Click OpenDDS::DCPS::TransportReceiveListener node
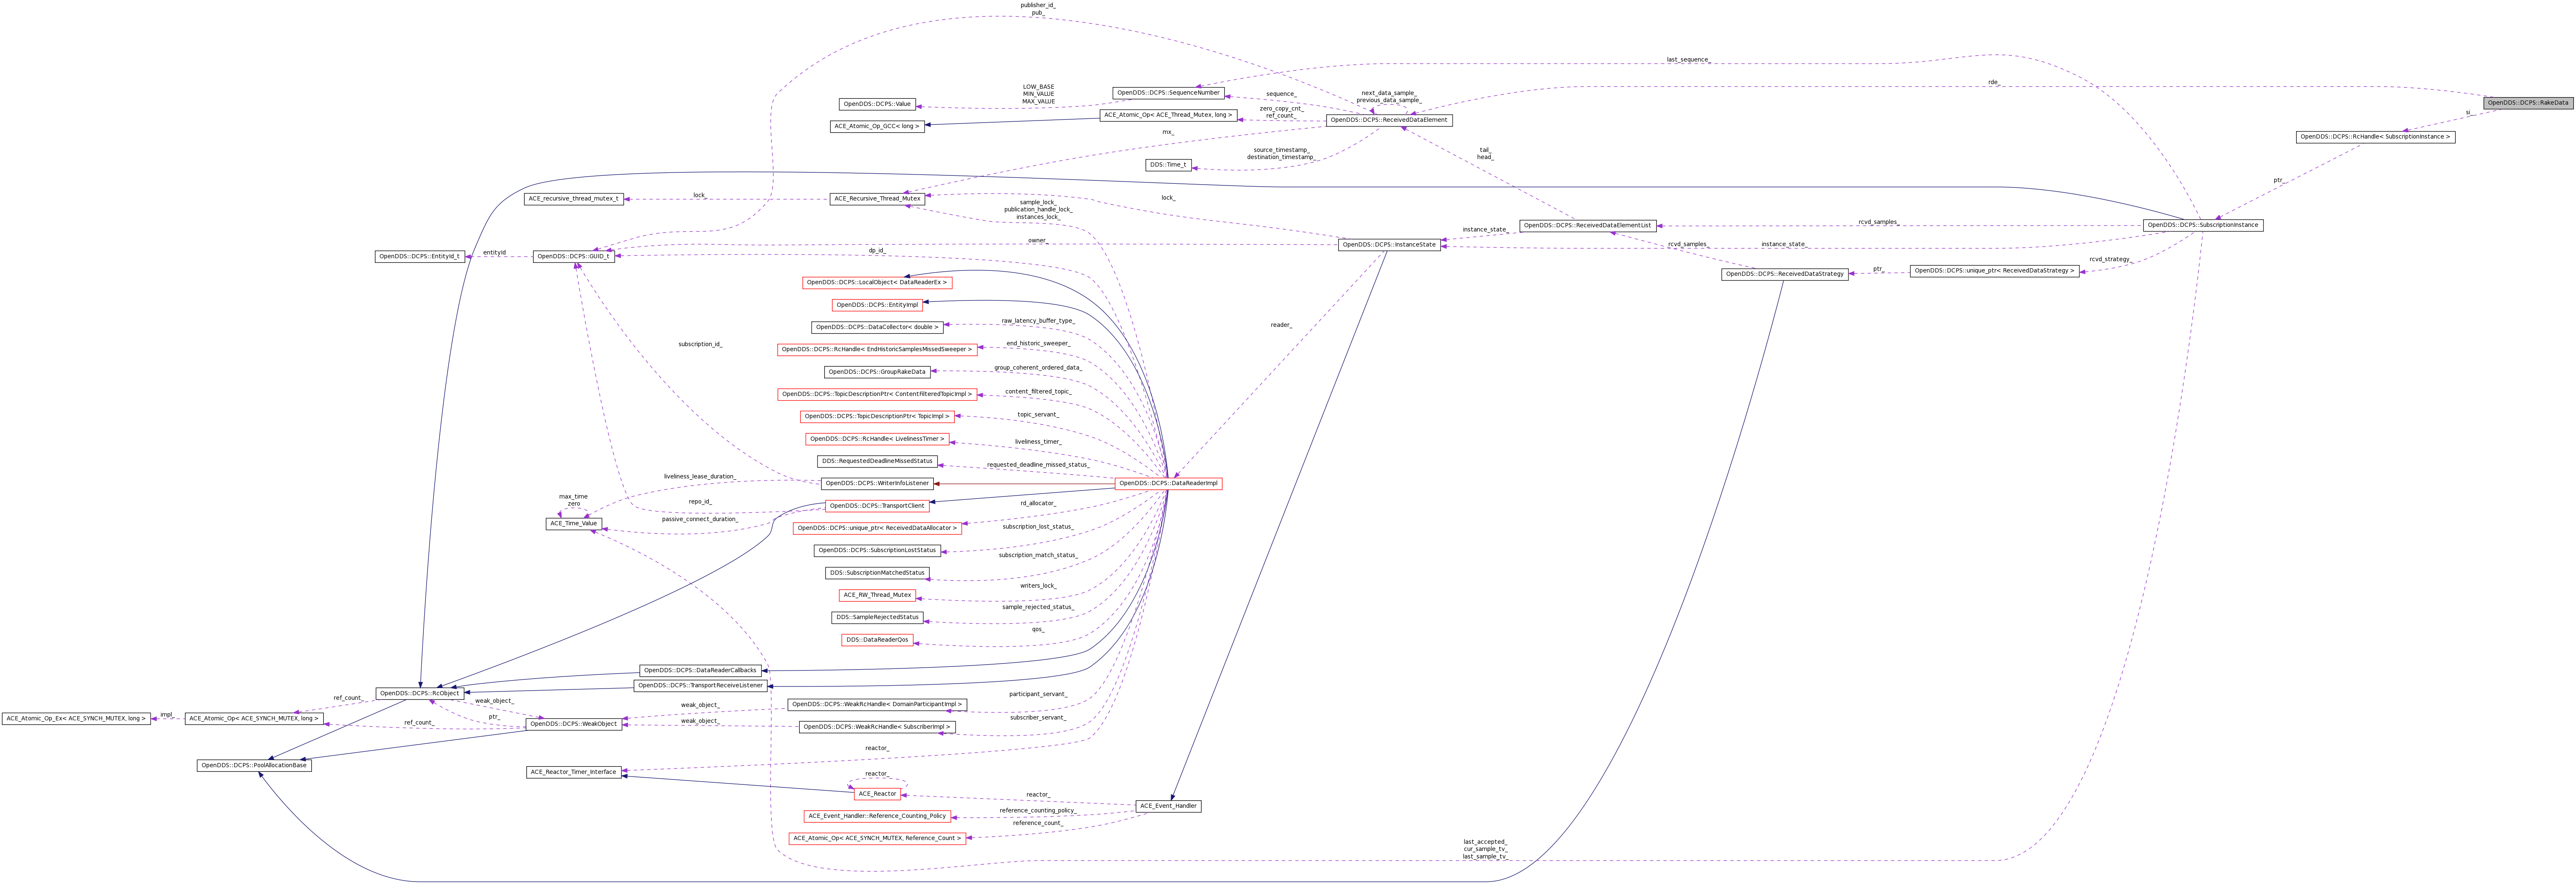Viewport: 2576px width, 884px height. (x=700, y=685)
